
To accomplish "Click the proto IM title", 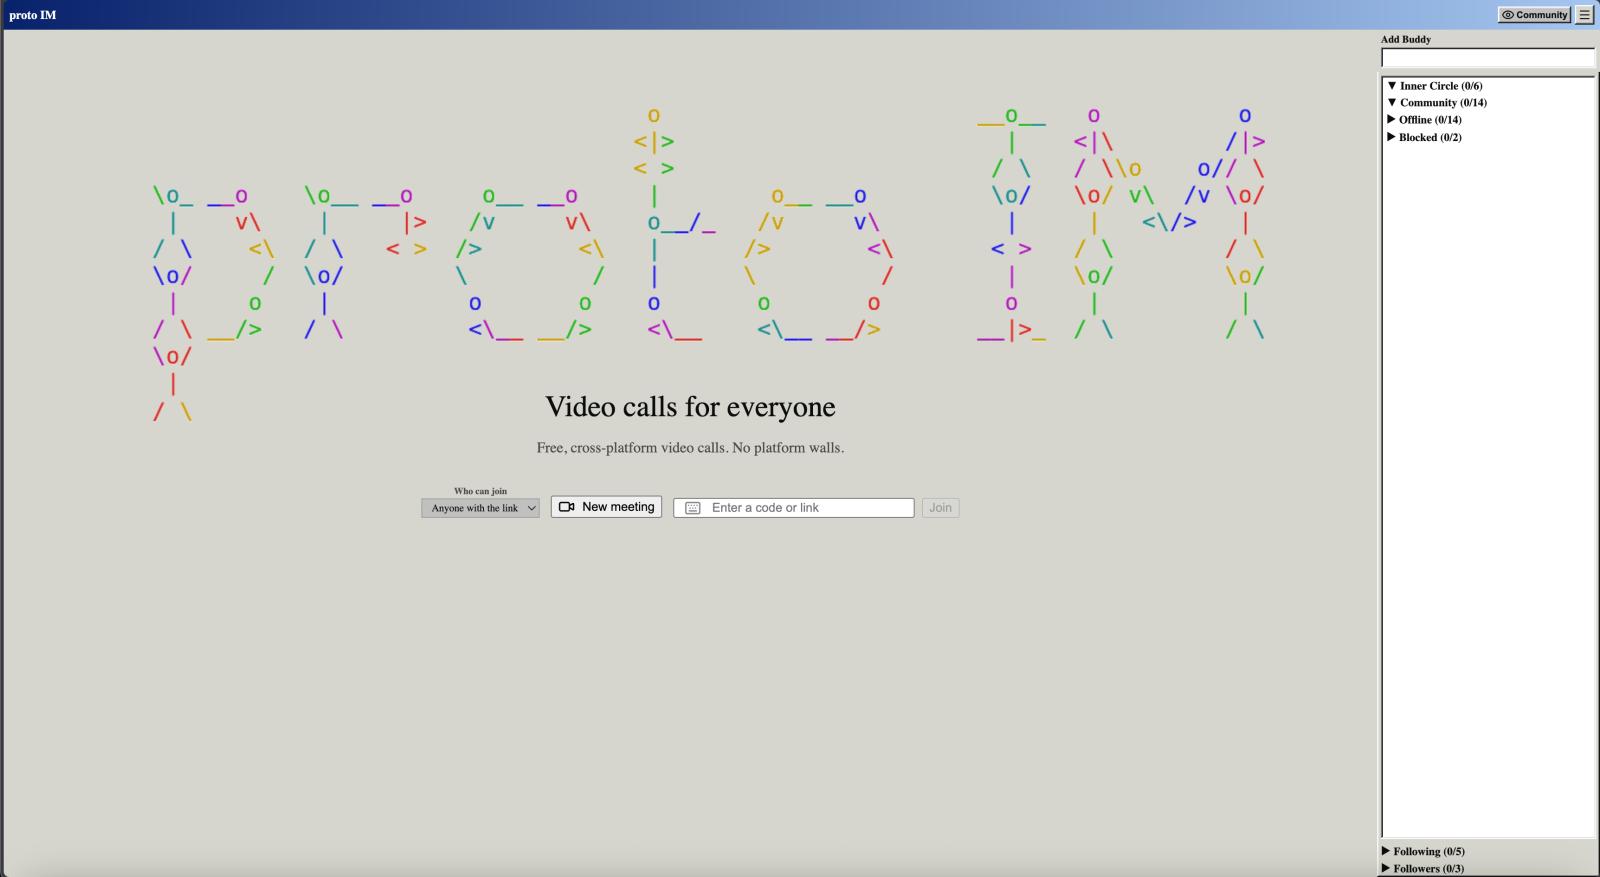I will click(x=32, y=15).
